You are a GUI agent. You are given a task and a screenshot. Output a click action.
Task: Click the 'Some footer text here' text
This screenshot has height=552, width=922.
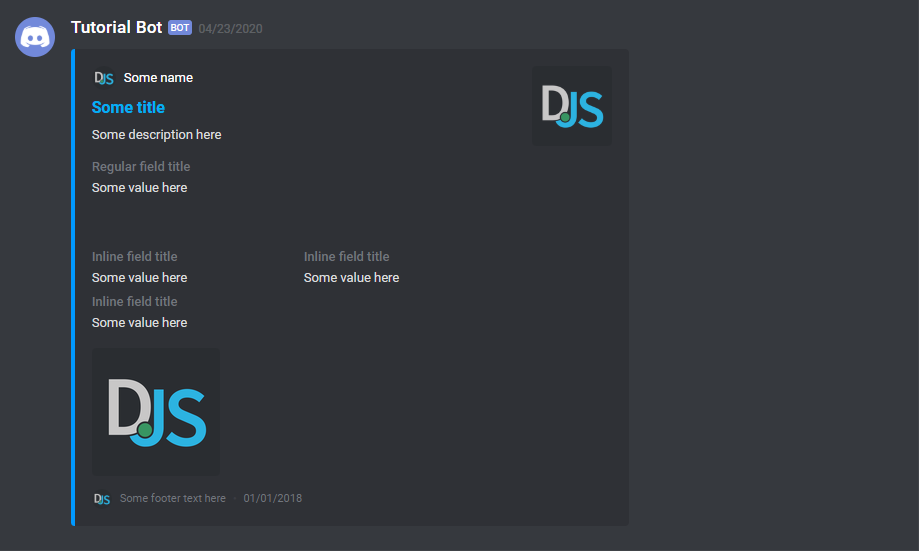[x=173, y=499]
